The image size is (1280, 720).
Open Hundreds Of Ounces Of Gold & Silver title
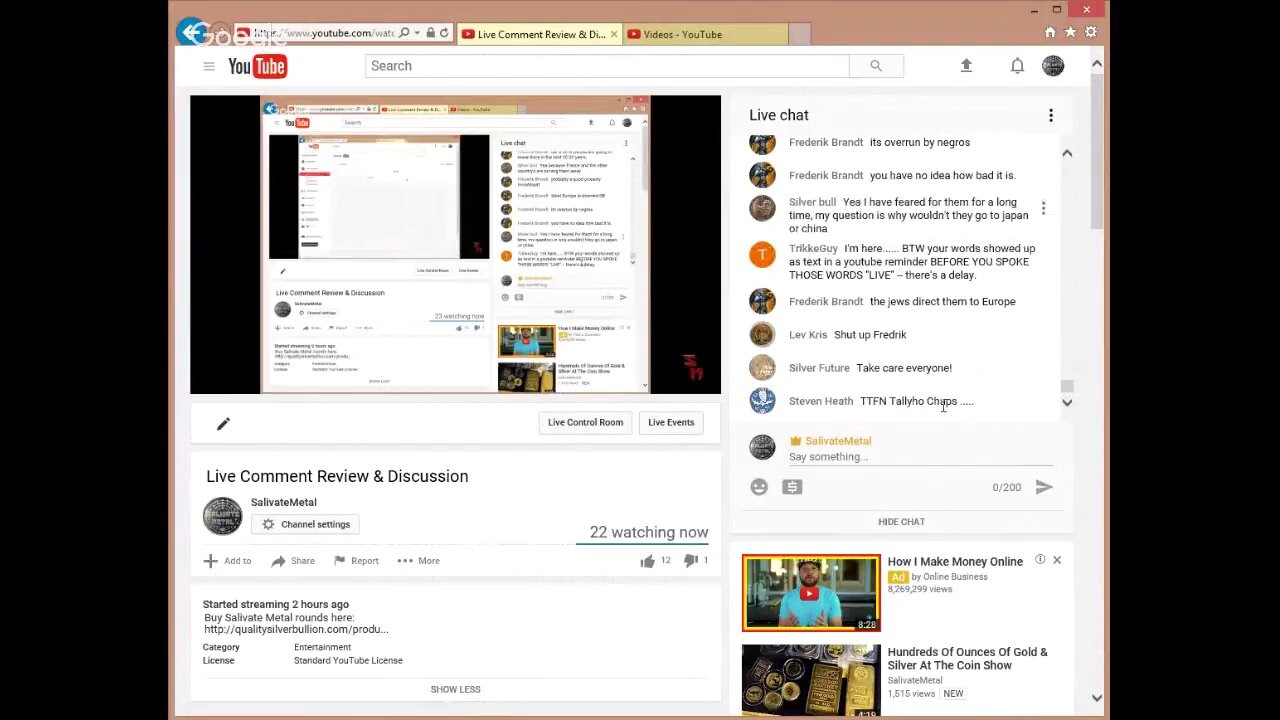967,659
